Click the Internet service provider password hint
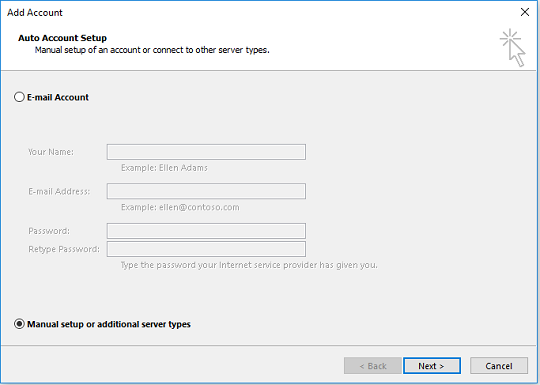Viewport: 540px width, 385px height. pos(249,265)
